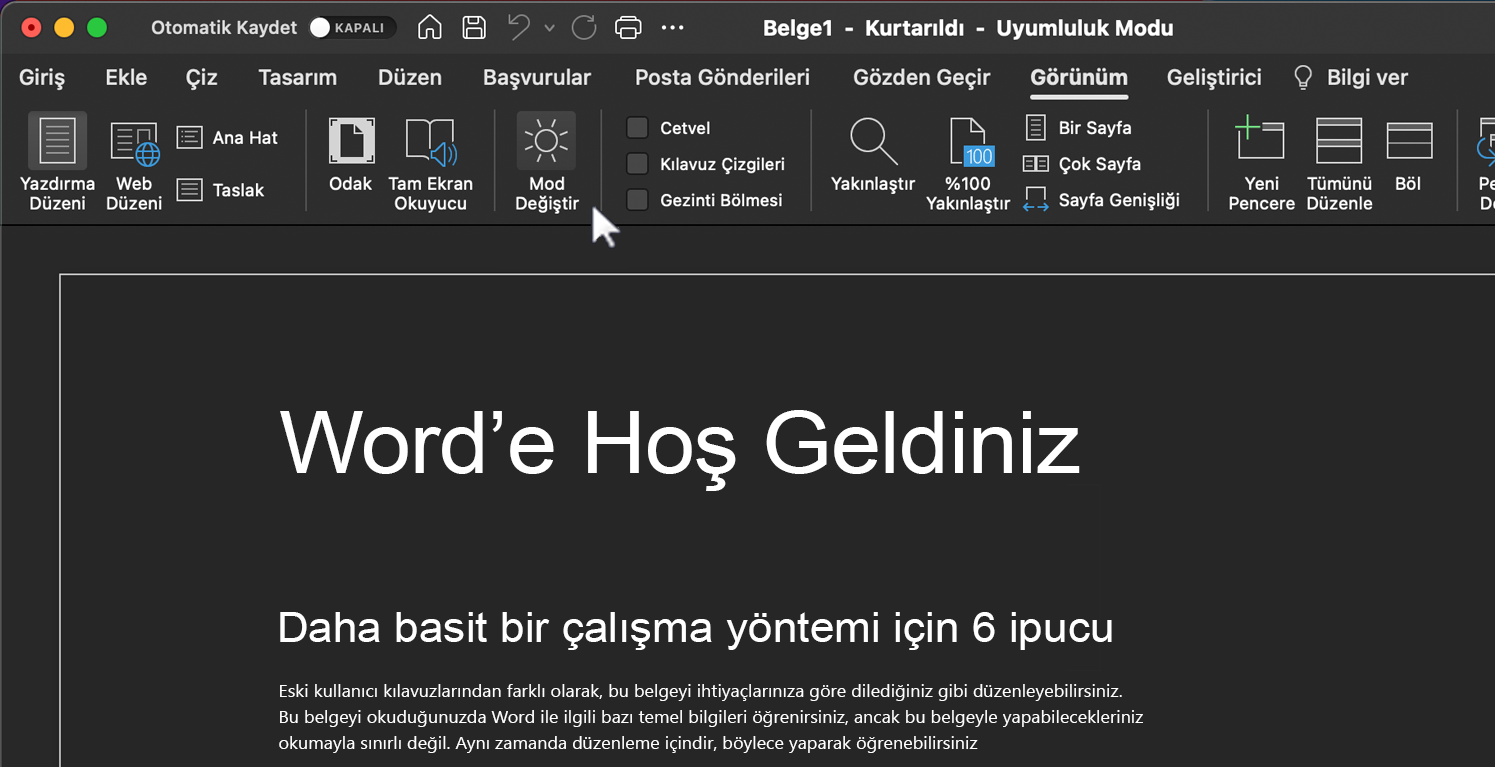Expand the undo history dropdown arrow

(549, 28)
